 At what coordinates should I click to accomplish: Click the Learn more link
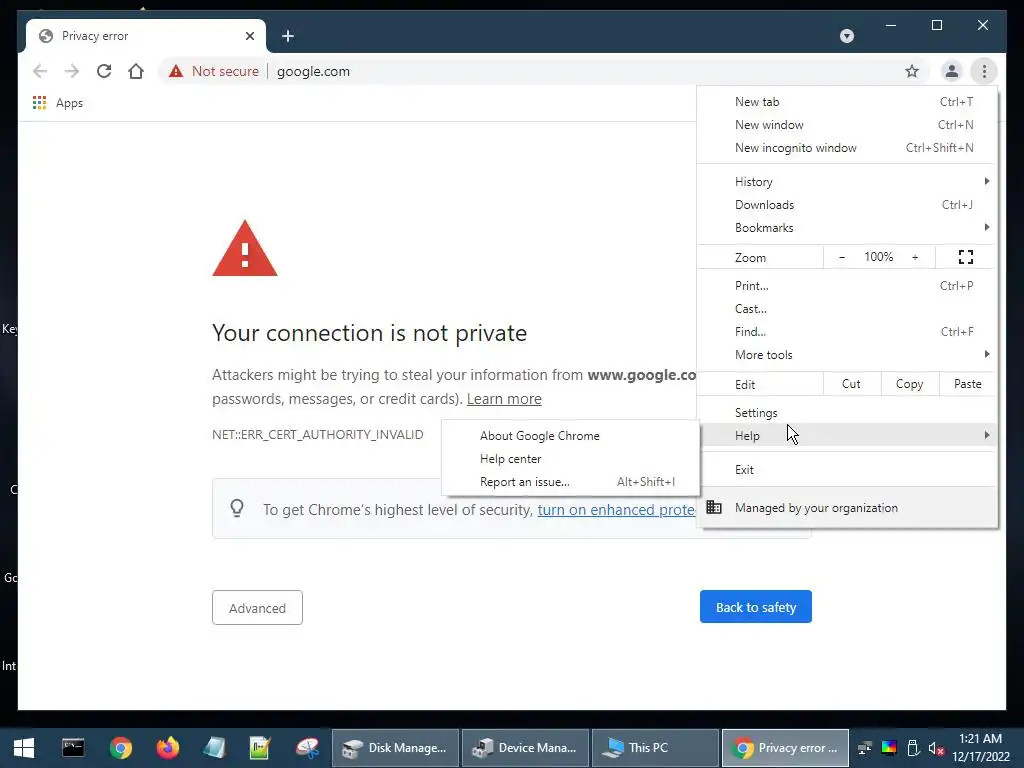coord(504,398)
